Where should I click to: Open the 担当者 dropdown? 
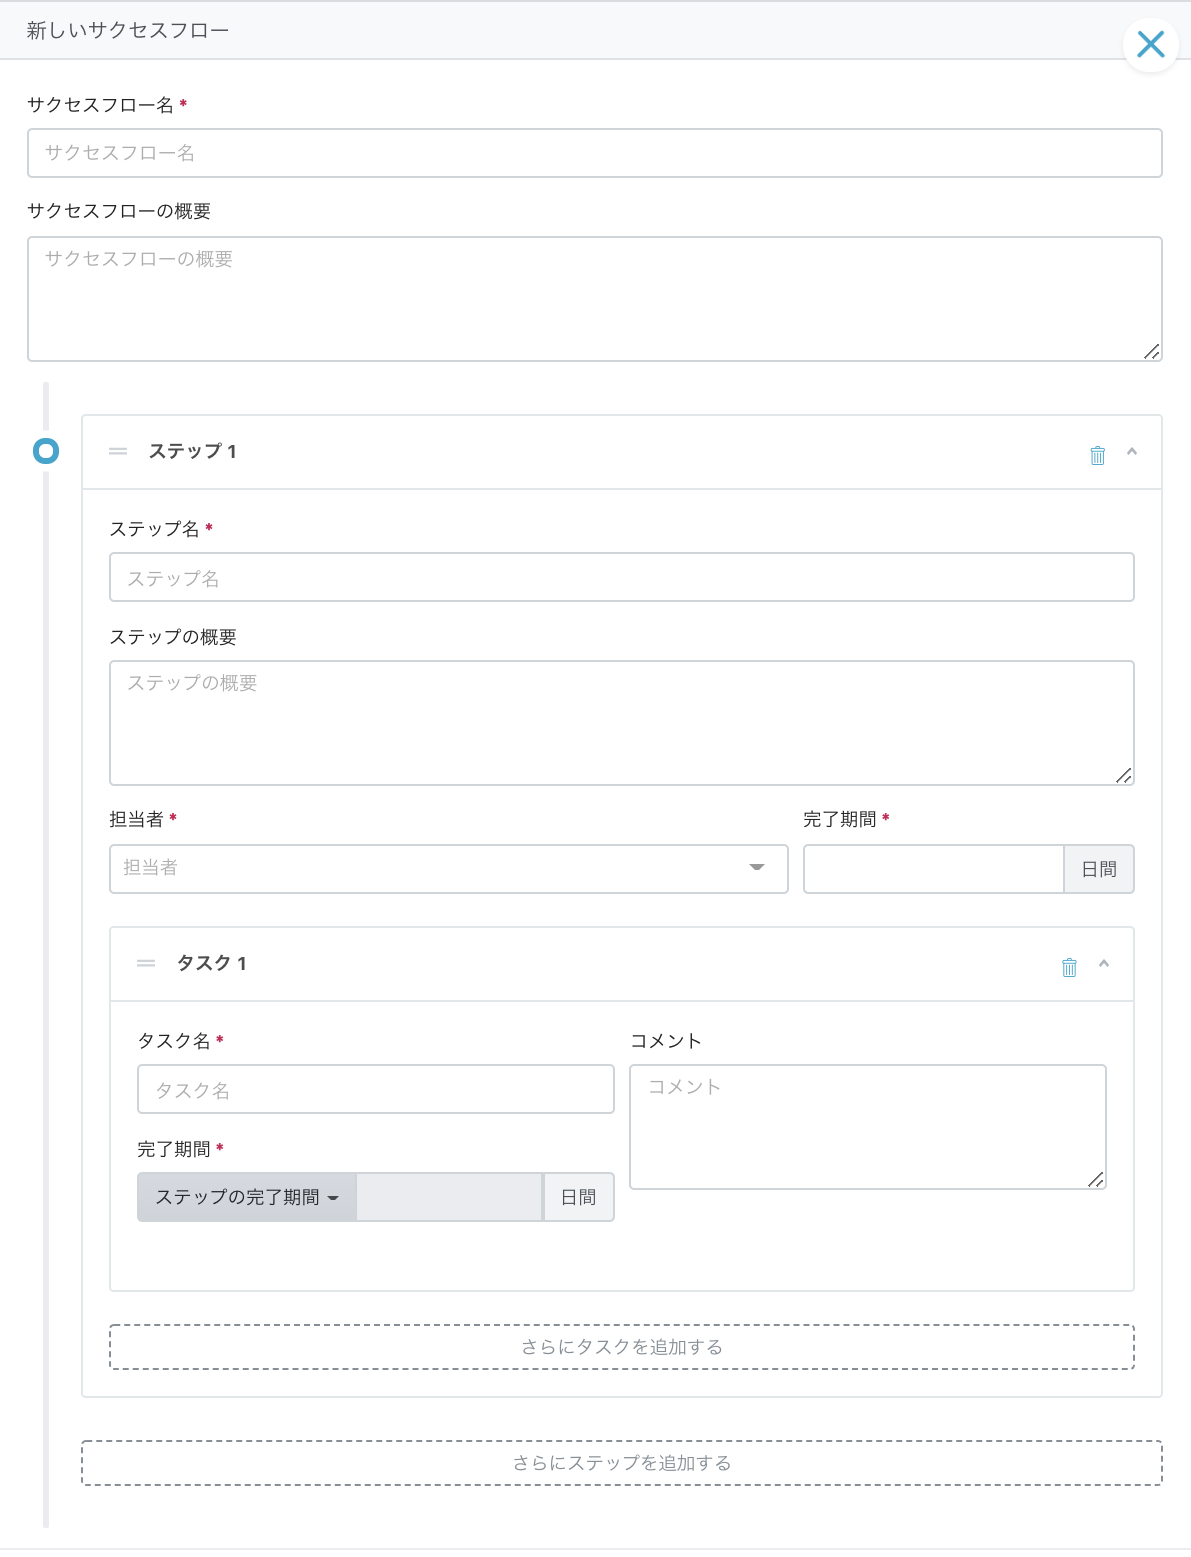(x=449, y=868)
